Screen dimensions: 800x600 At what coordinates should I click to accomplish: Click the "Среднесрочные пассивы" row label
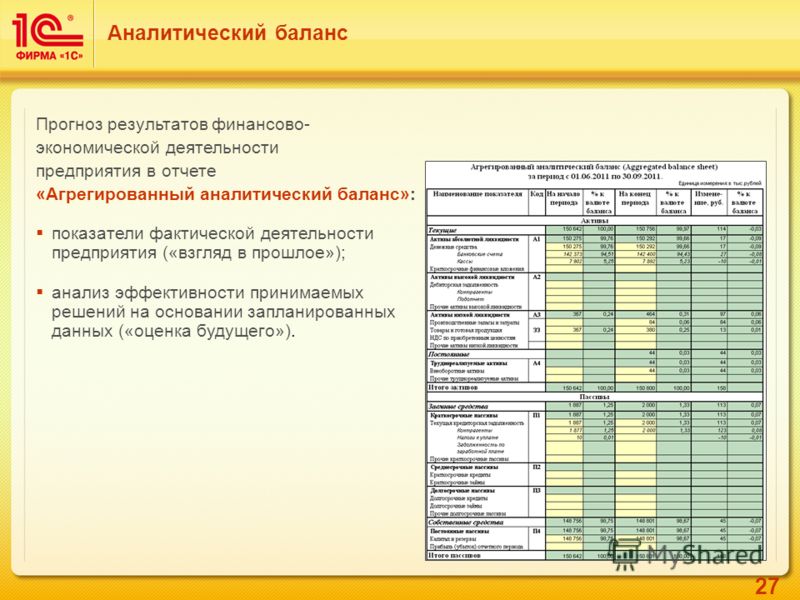pyautogui.click(x=464, y=467)
